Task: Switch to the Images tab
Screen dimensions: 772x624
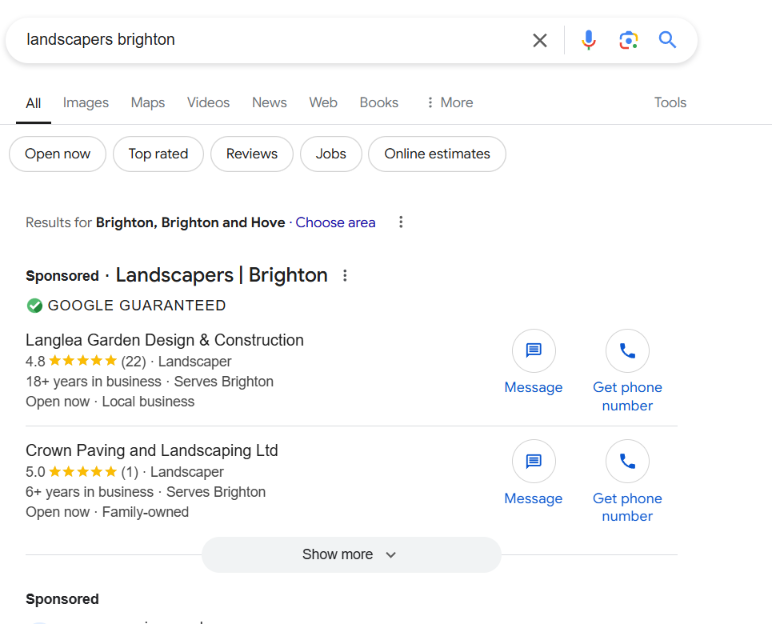Action: 86,102
